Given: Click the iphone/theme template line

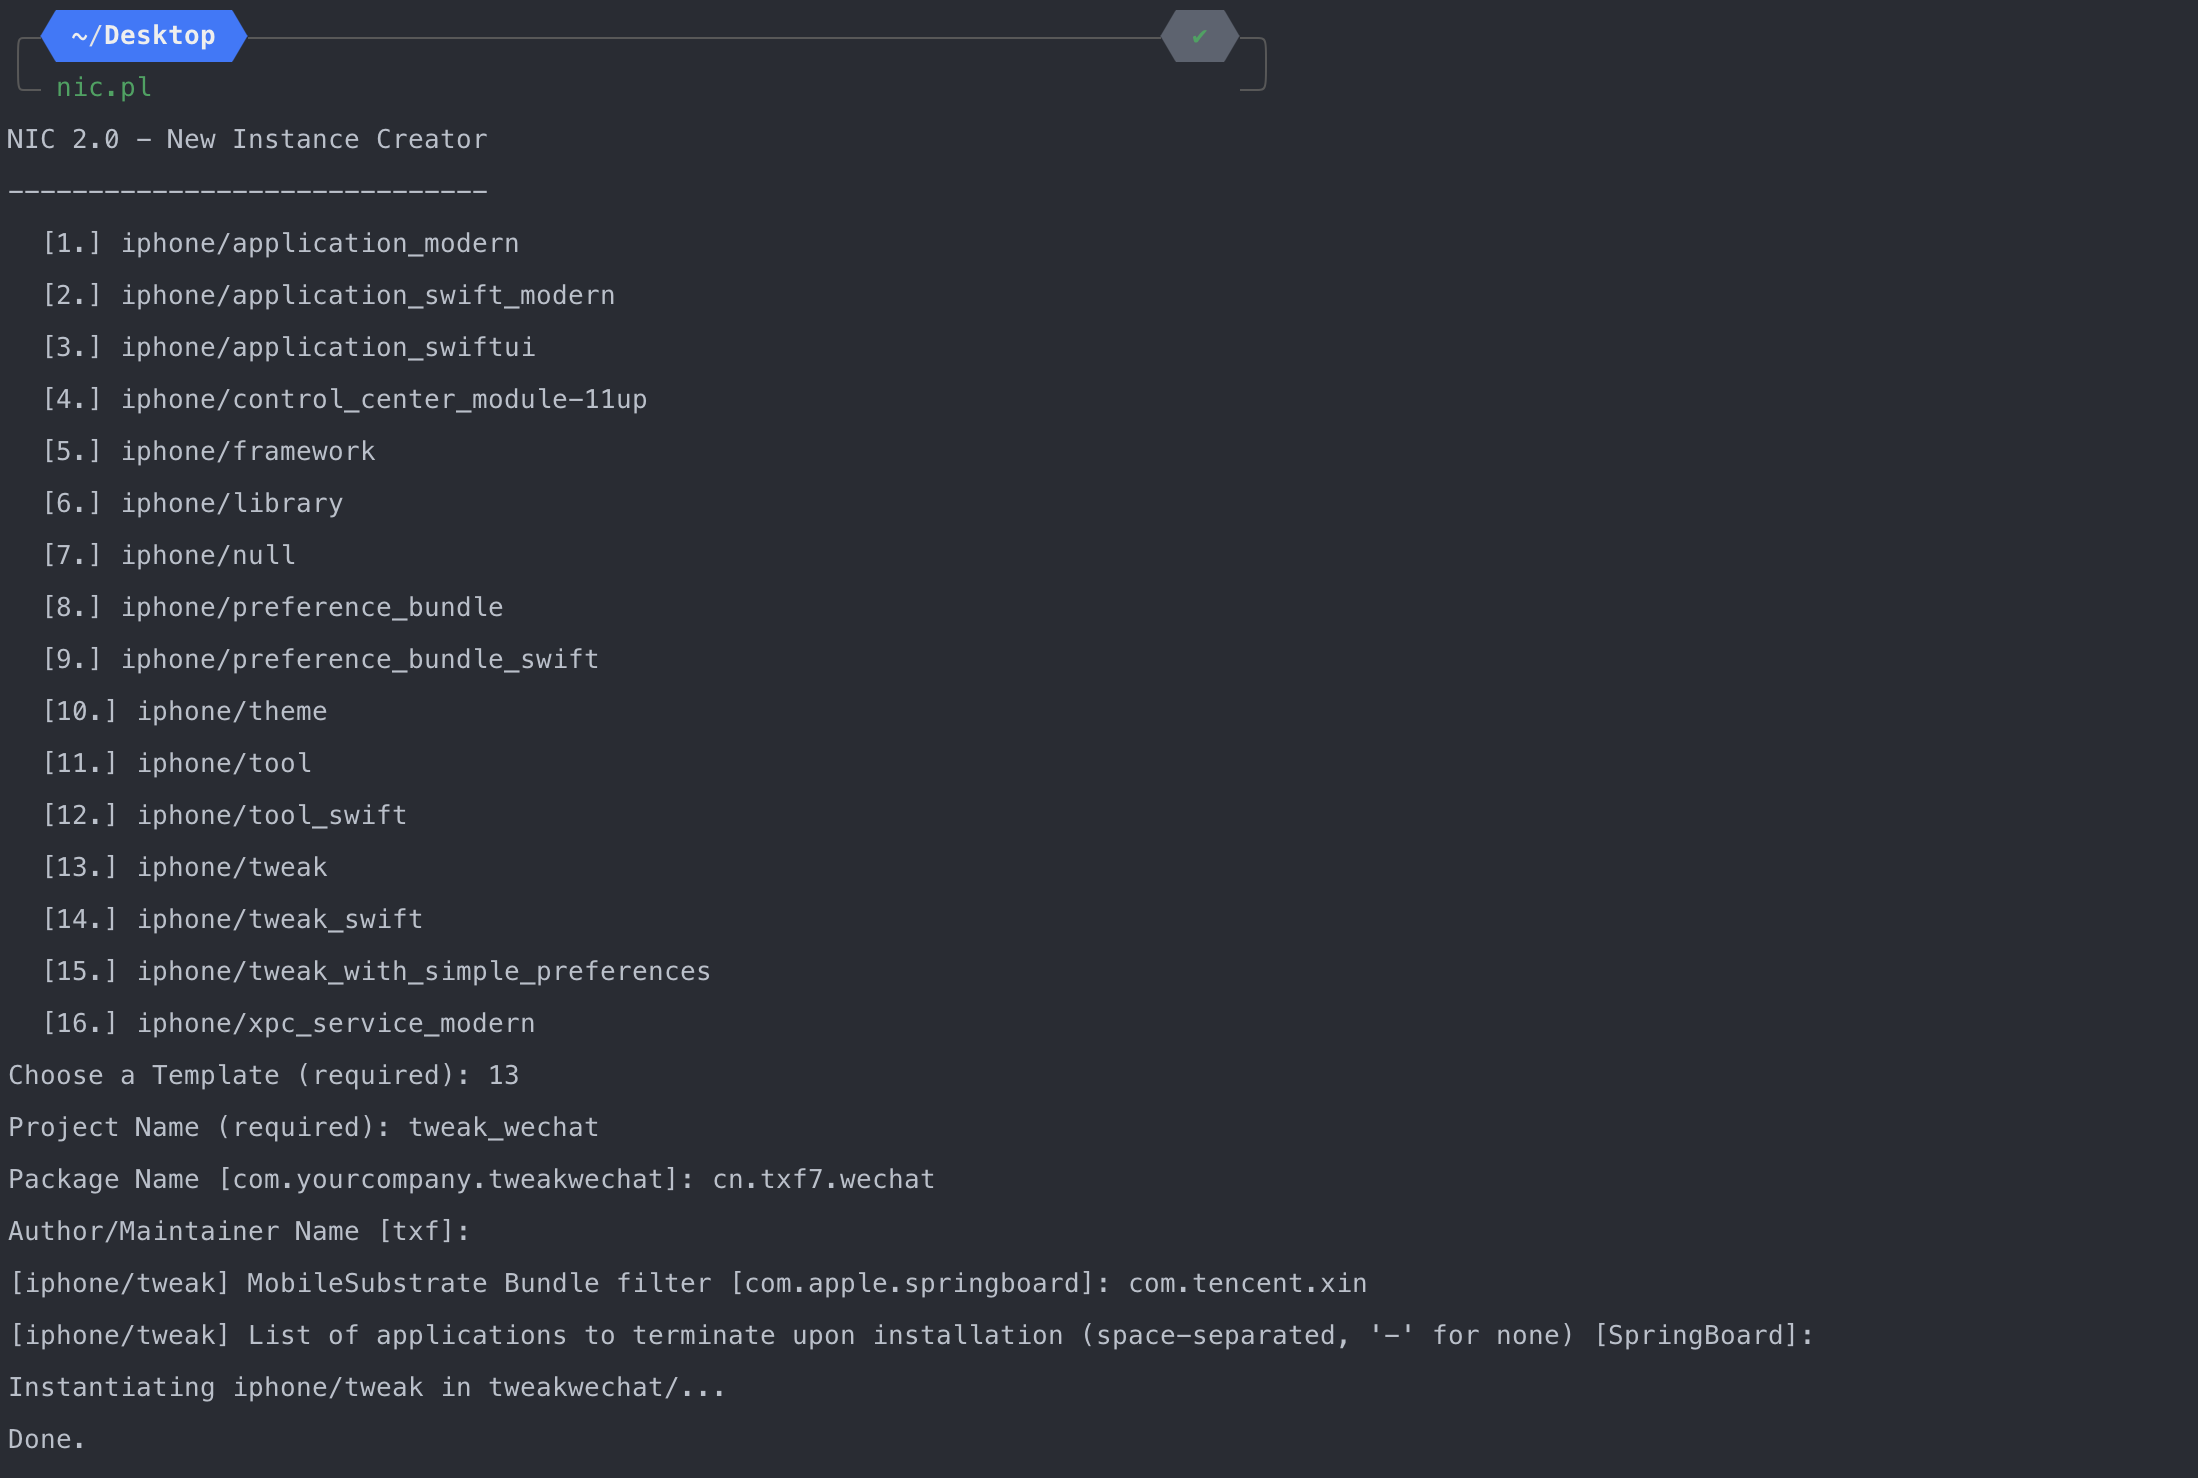Looking at the screenshot, I should click(x=185, y=711).
